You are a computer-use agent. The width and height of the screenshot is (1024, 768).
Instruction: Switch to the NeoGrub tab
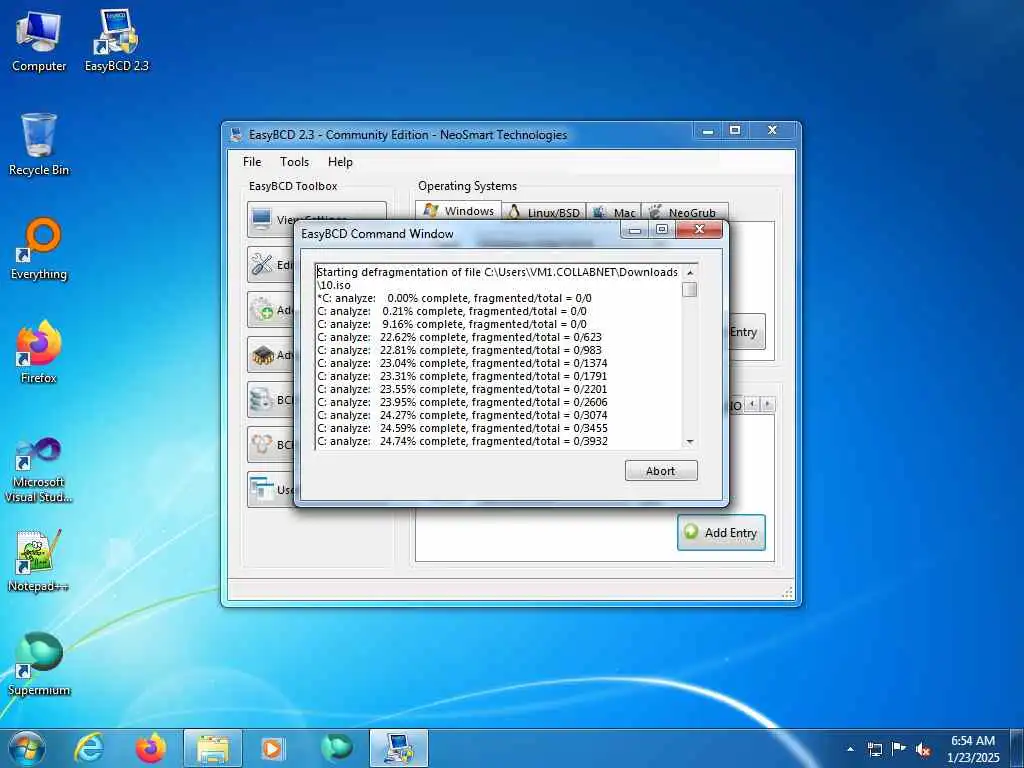coord(684,212)
